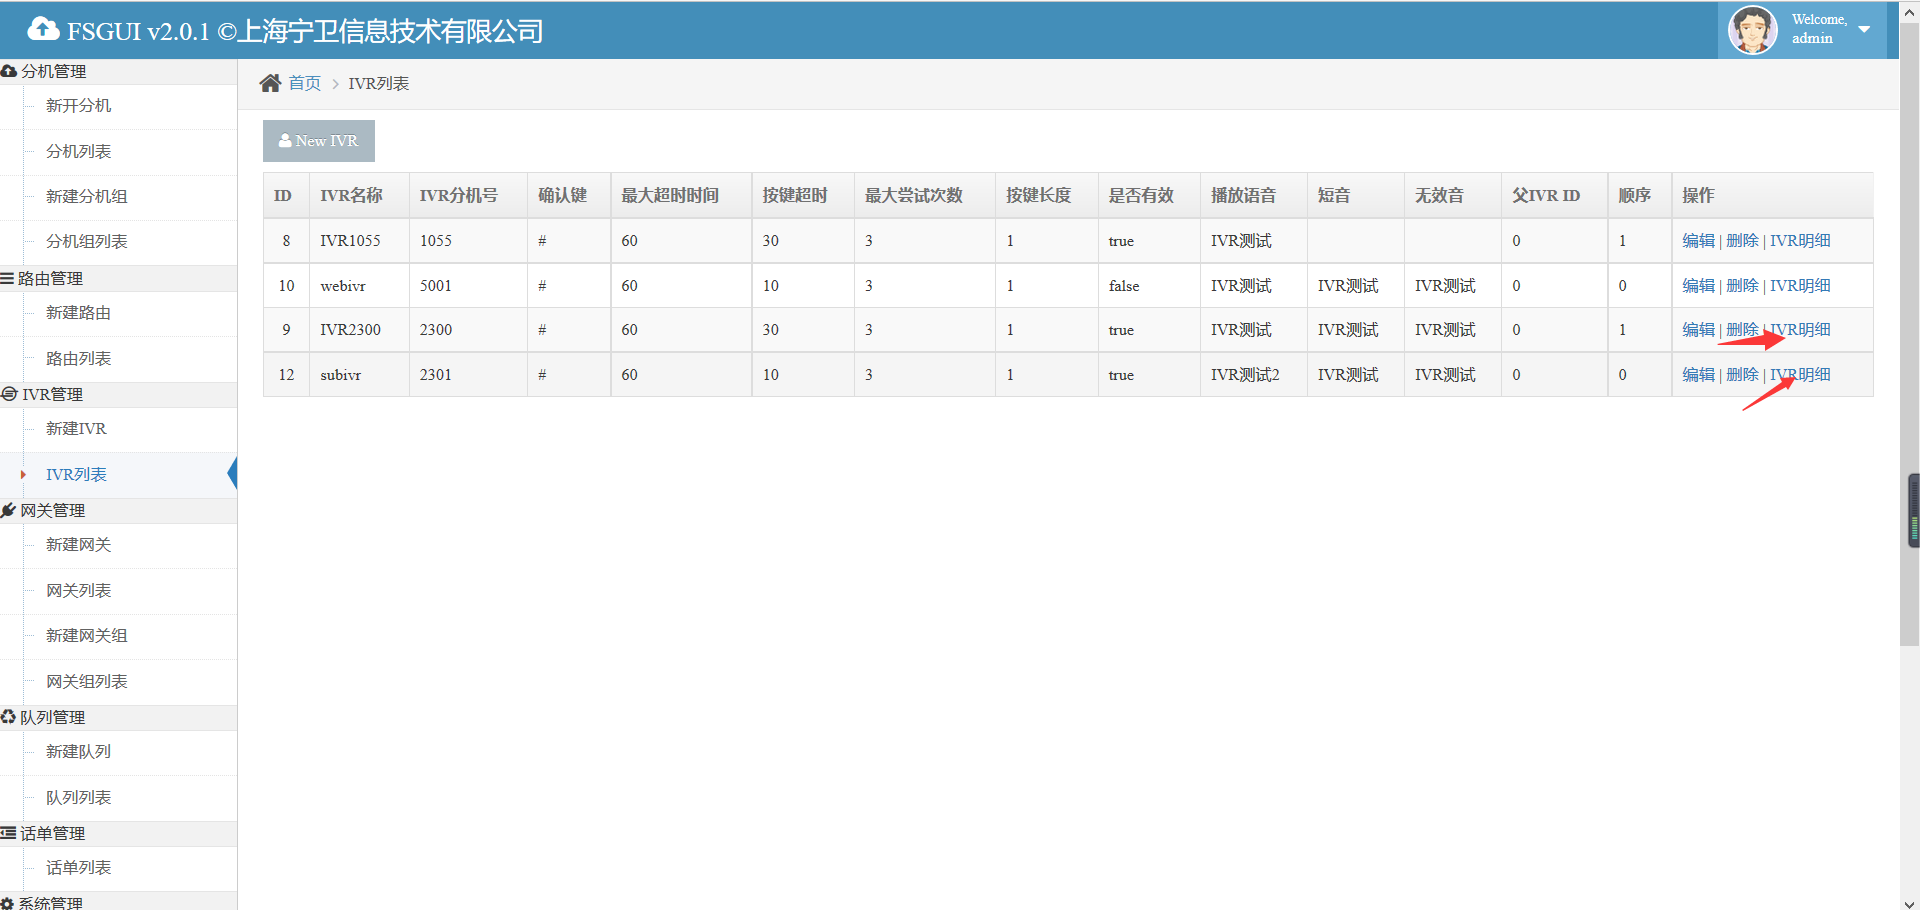Click the cloud logo icon in header

point(43,29)
